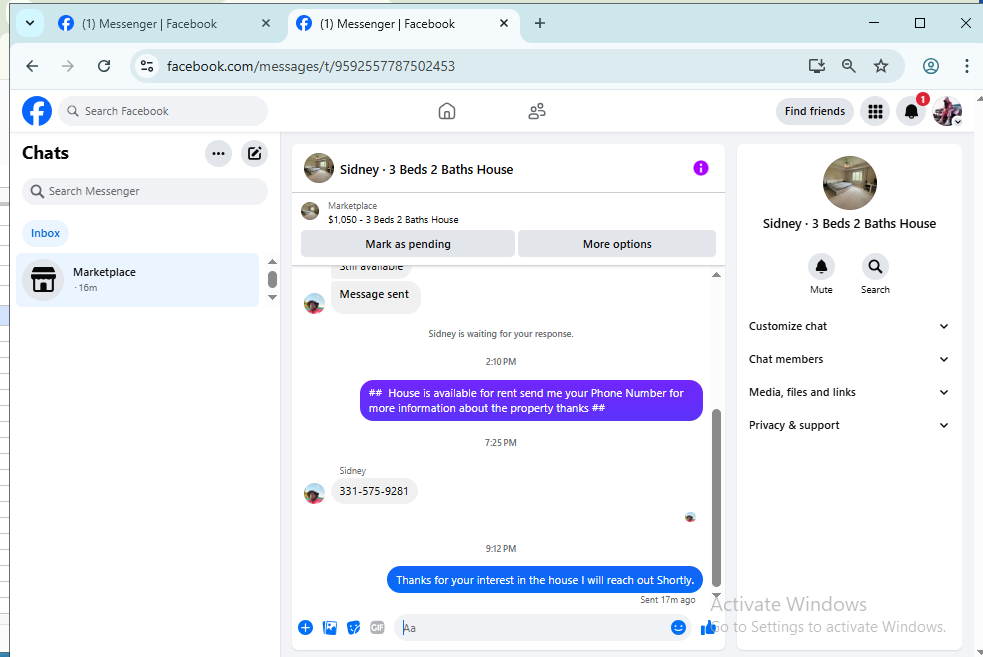Click the $1,050 listing link

393,219
